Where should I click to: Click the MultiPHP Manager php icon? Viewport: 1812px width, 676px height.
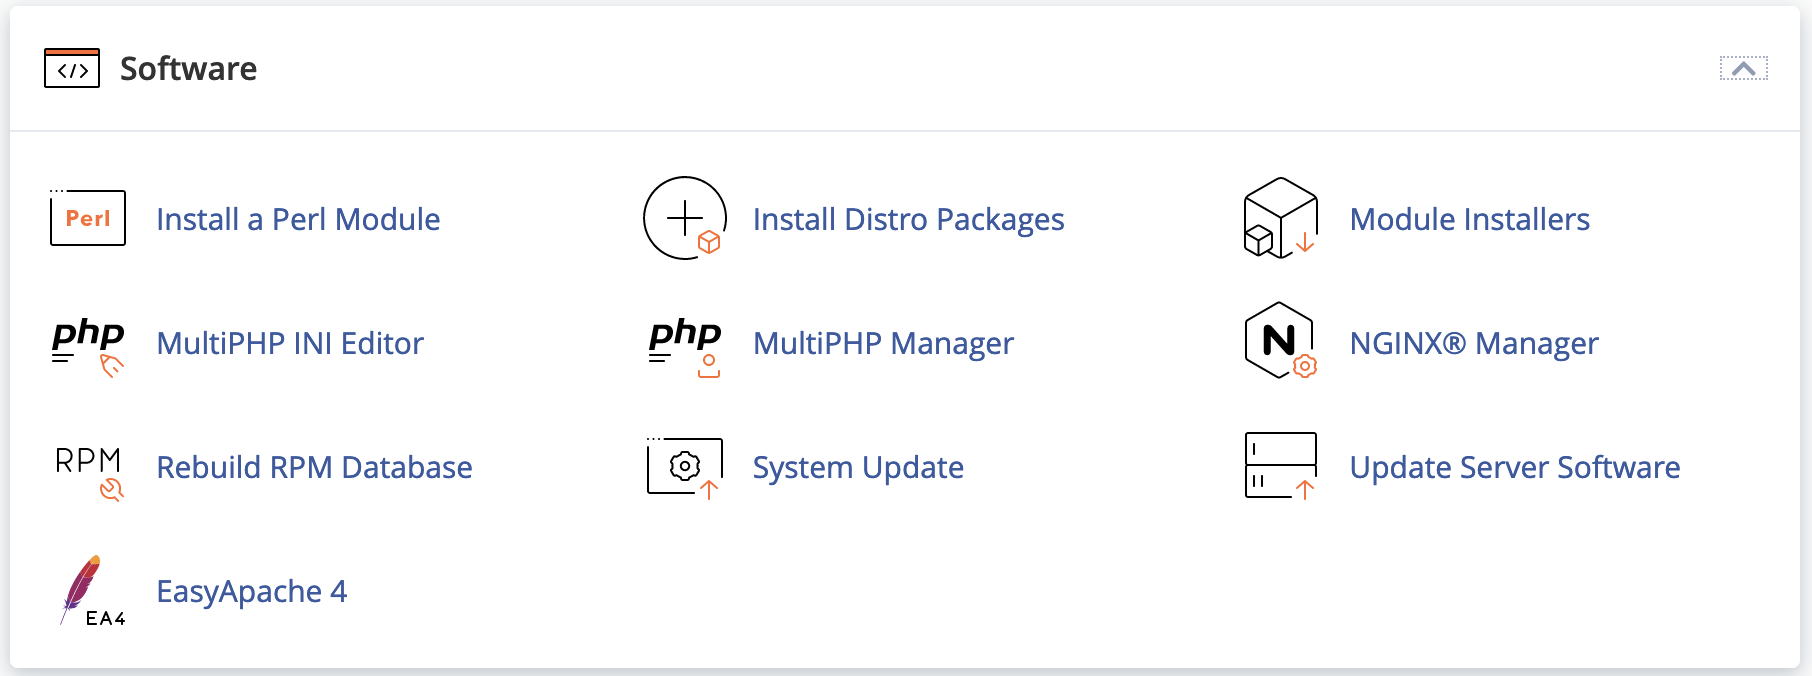pyautogui.click(x=685, y=343)
